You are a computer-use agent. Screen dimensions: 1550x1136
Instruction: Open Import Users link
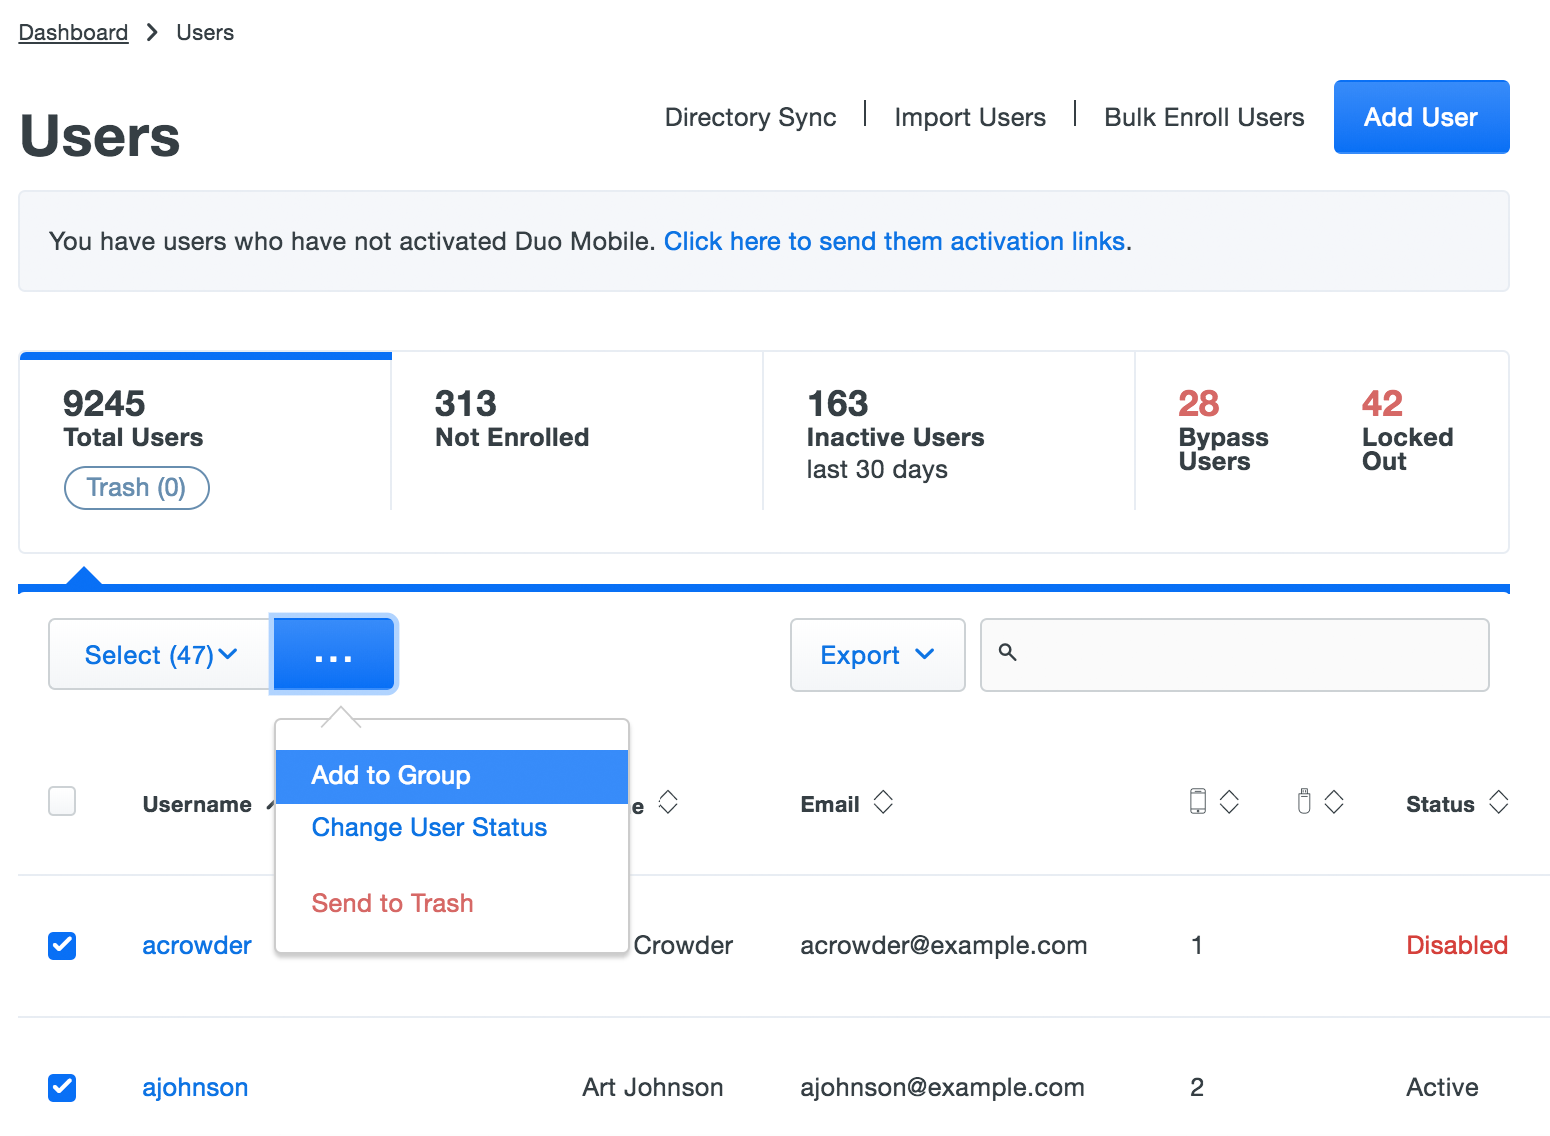[x=970, y=118]
